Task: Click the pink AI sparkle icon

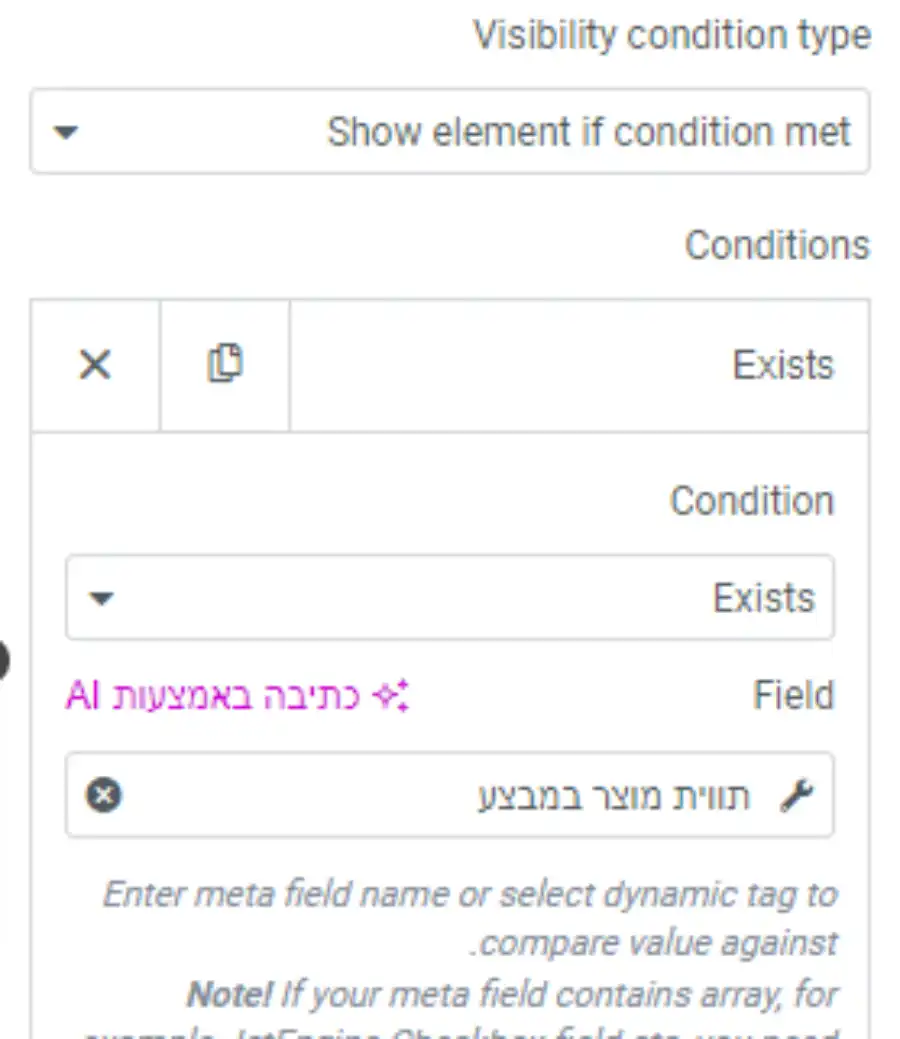Action: click(391, 696)
